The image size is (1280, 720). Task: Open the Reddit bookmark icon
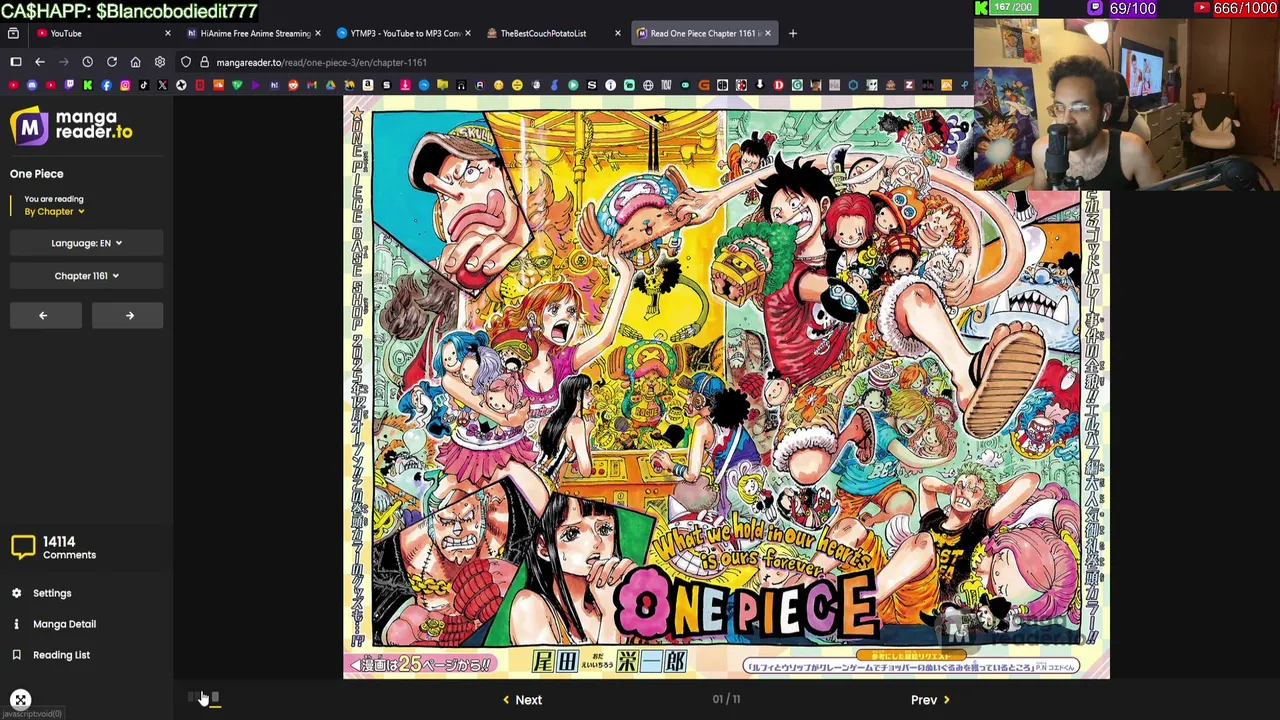pyautogui.click(x=293, y=85)
